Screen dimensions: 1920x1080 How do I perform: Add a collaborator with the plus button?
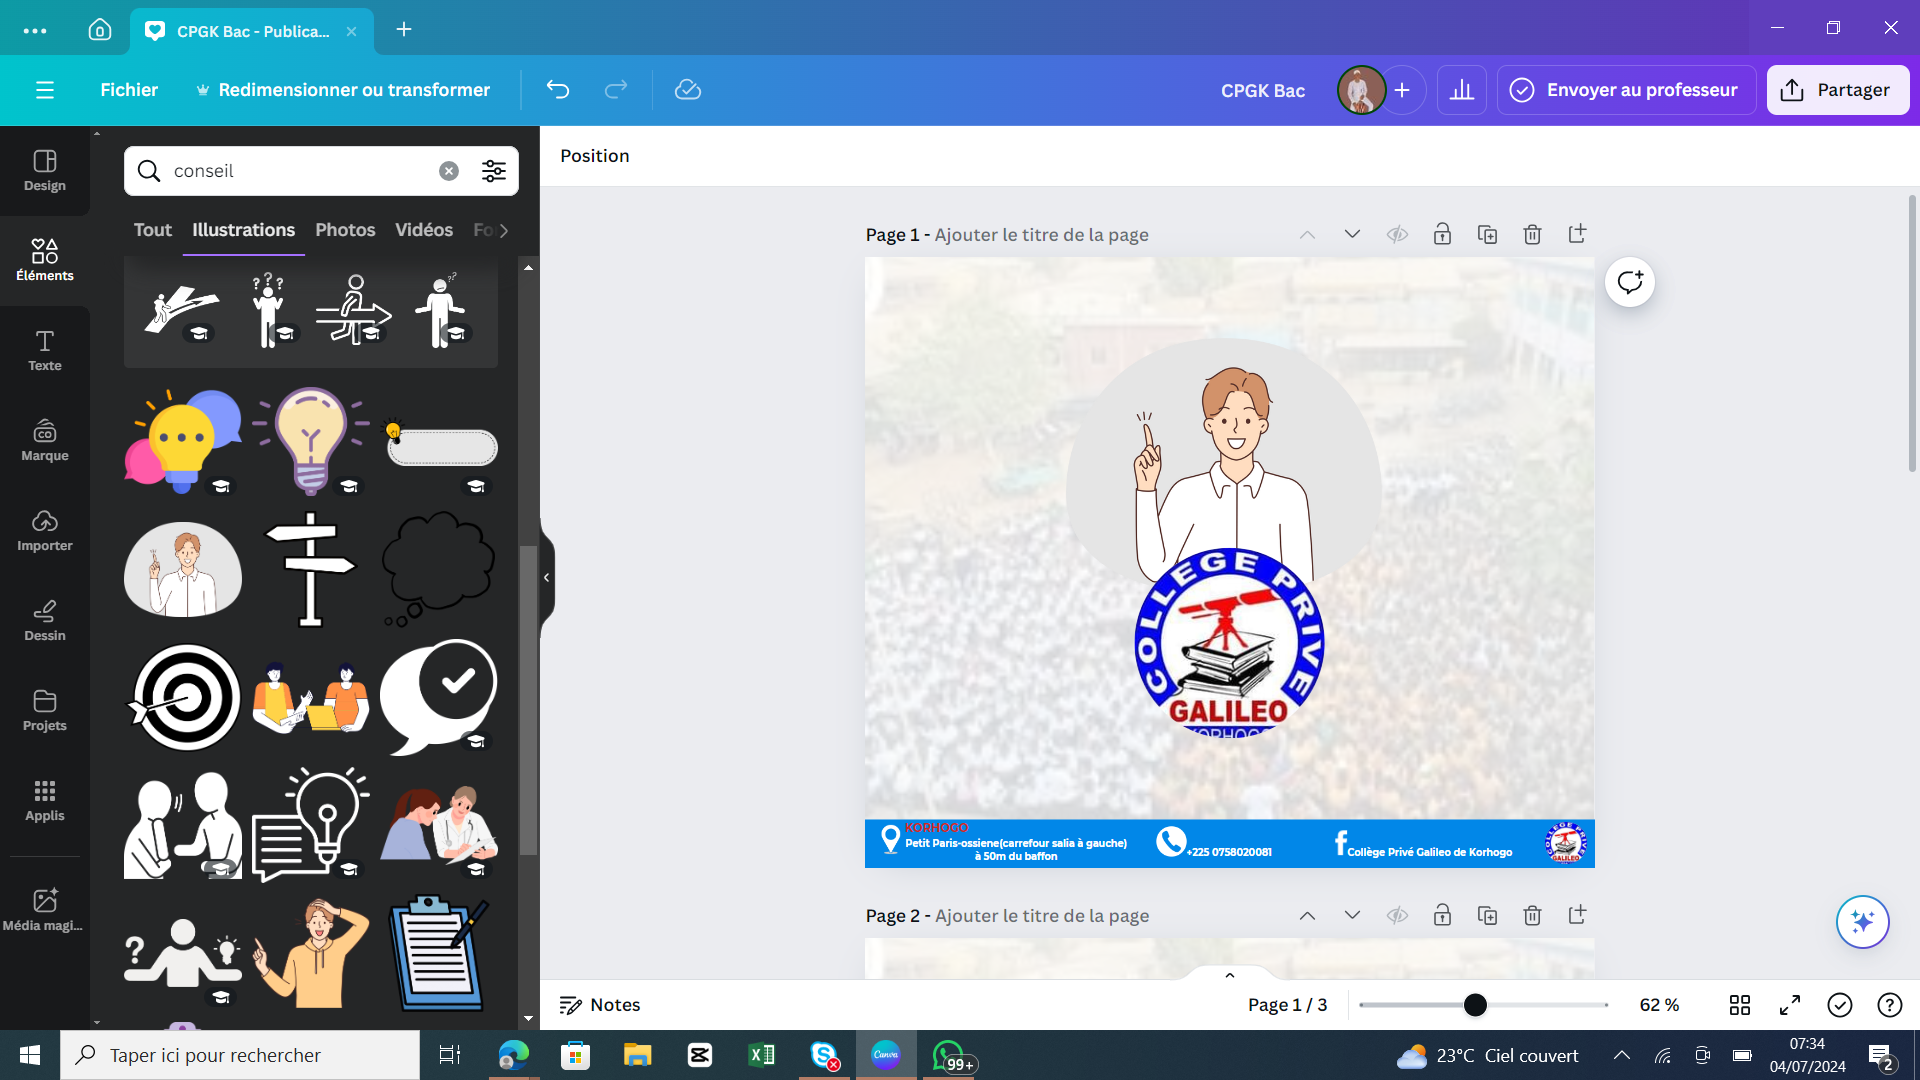(1402, 90)
